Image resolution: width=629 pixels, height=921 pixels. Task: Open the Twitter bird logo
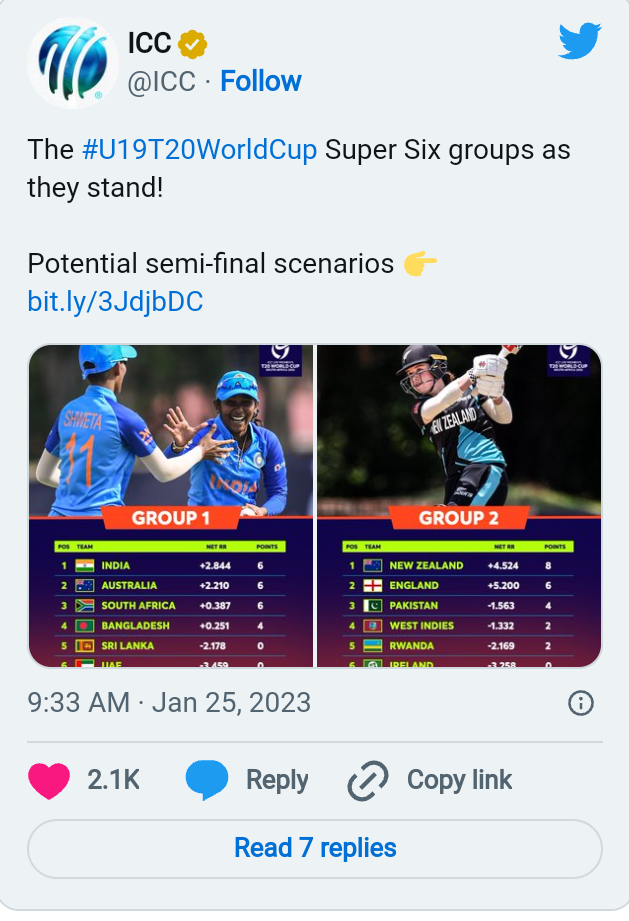point(579,42)
